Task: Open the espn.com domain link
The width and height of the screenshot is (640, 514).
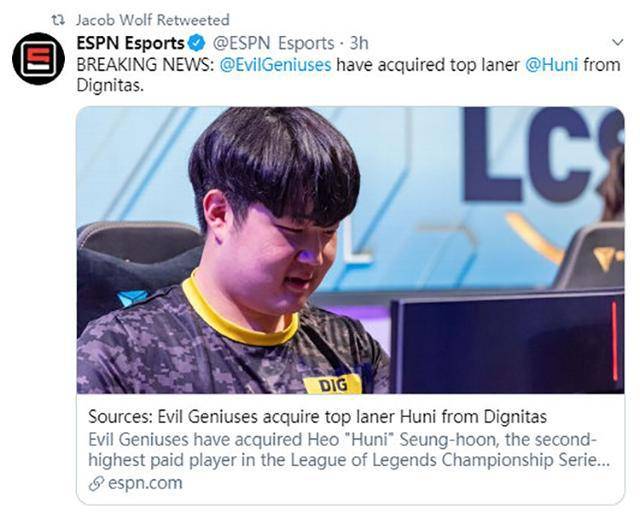Action: pos(145,483)
